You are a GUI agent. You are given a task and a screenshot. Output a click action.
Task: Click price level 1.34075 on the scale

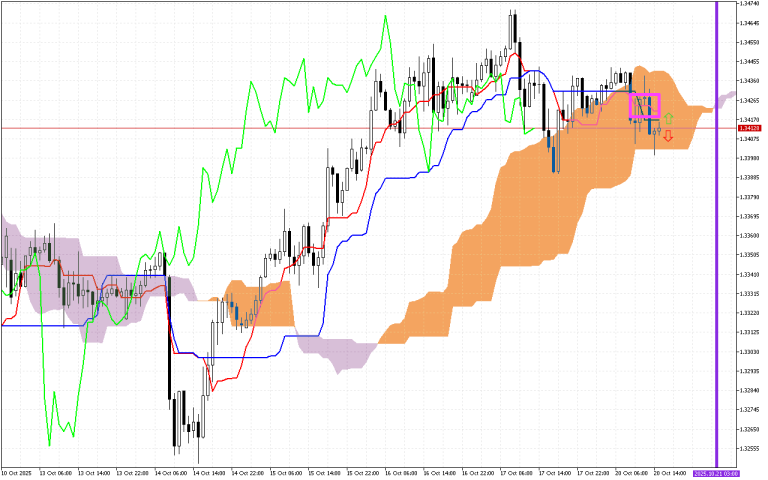pyautogui.click(x=750, y=139)
